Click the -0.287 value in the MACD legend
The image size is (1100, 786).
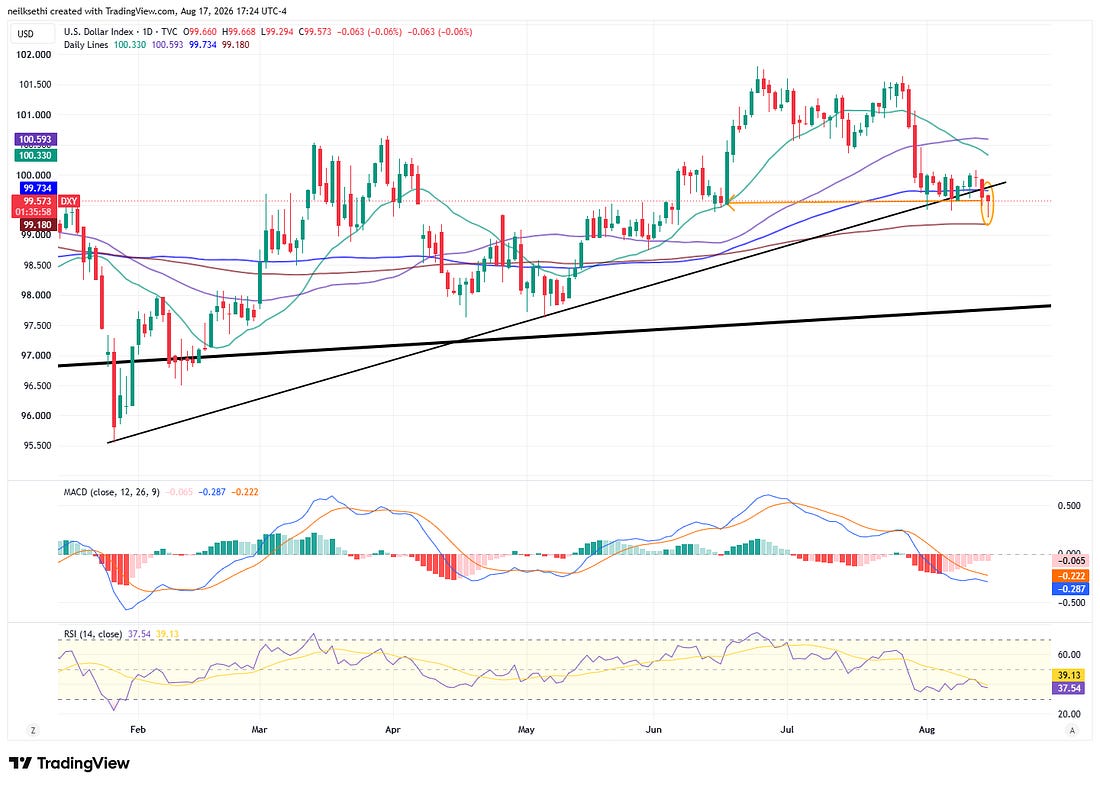tap(213, 492)
